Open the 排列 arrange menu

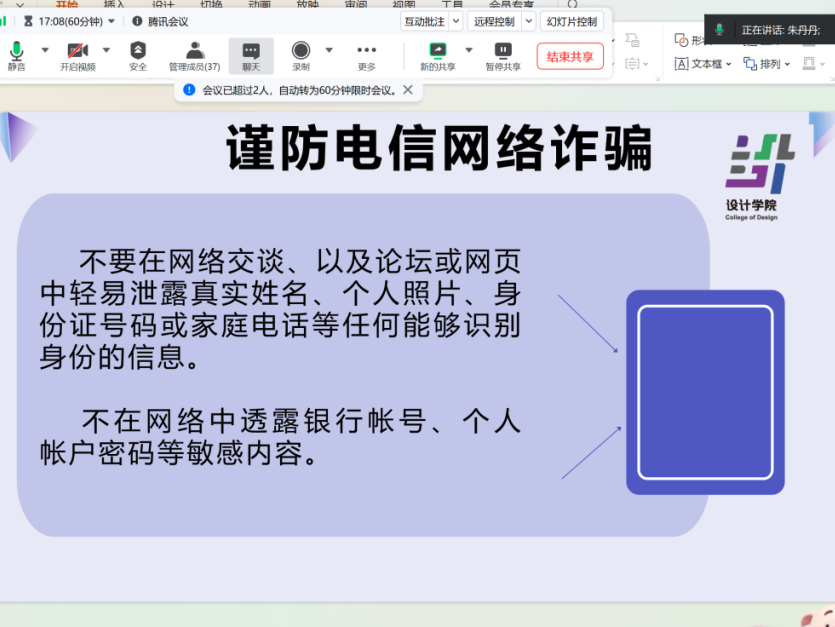[767, 64]
